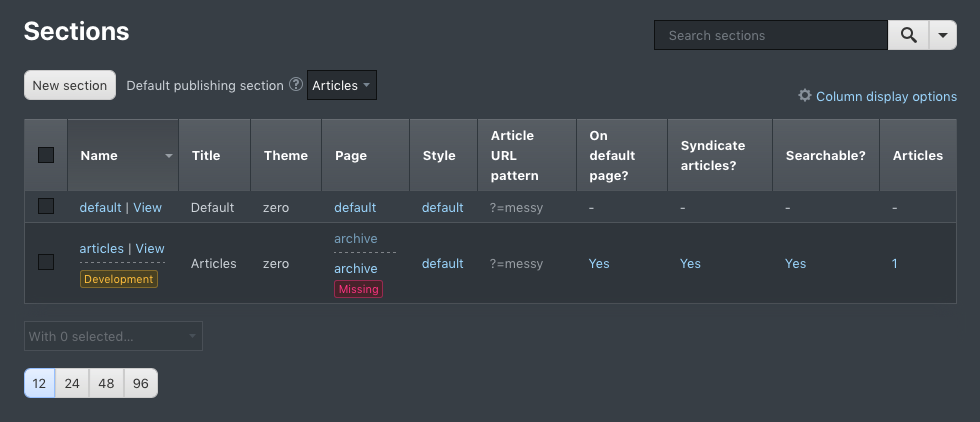Toggle Searchable Yes for articles
The width and height of the screenshot is (980, 422).
pos(795,264)
